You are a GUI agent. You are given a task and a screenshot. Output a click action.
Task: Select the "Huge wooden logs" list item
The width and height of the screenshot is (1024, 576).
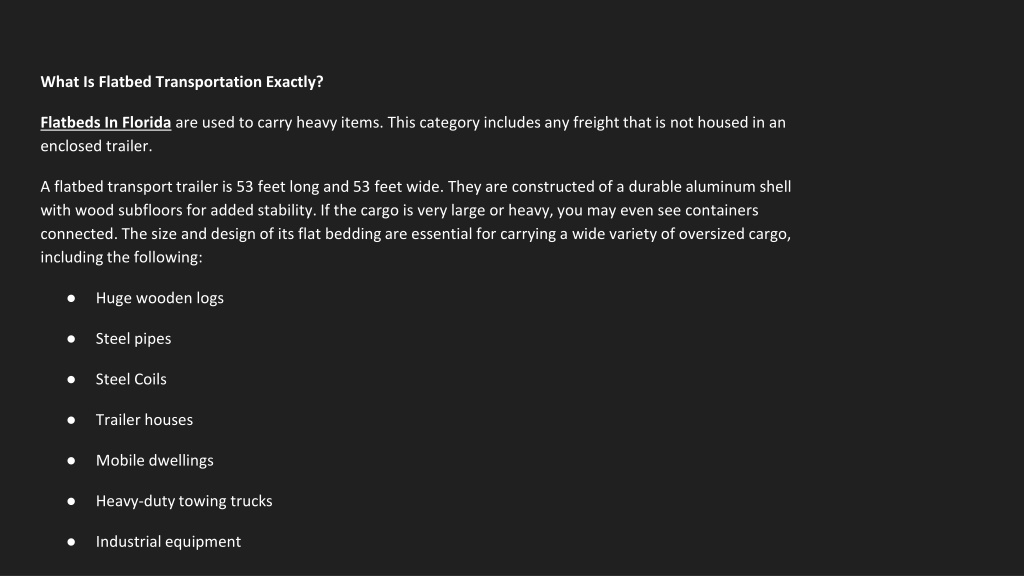(160, 298)
